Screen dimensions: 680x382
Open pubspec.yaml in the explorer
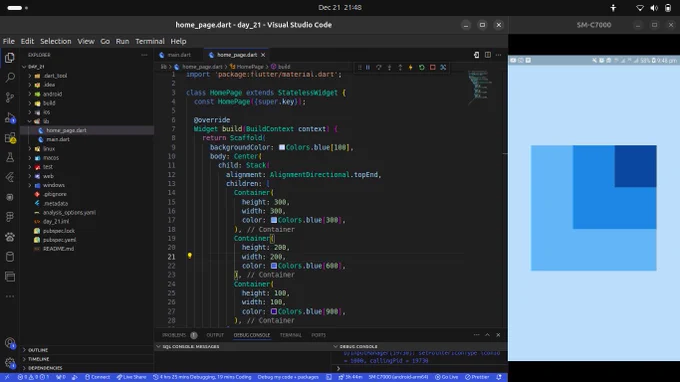[59, 240]
